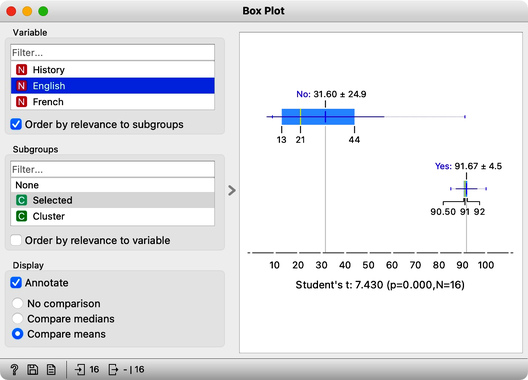The height and width of the screenshot is (380, 528).
Task: Toggle the Annotate checkbox
Action: pyautogui.click(x=16, y=283)
